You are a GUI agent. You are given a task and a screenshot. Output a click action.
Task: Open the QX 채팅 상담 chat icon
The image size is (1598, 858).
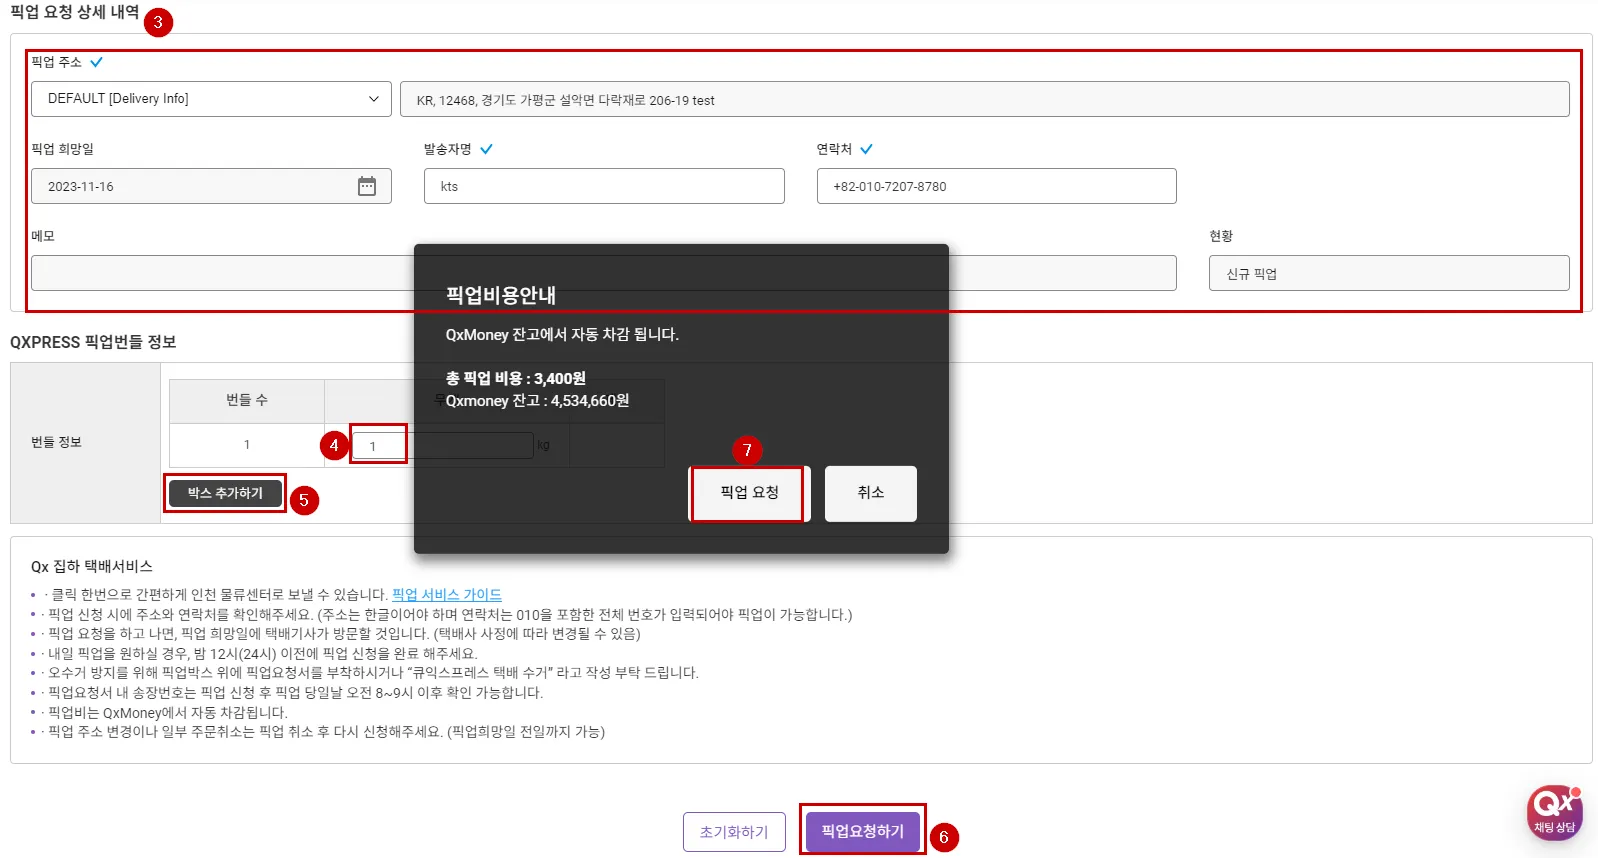point(1555,812)
